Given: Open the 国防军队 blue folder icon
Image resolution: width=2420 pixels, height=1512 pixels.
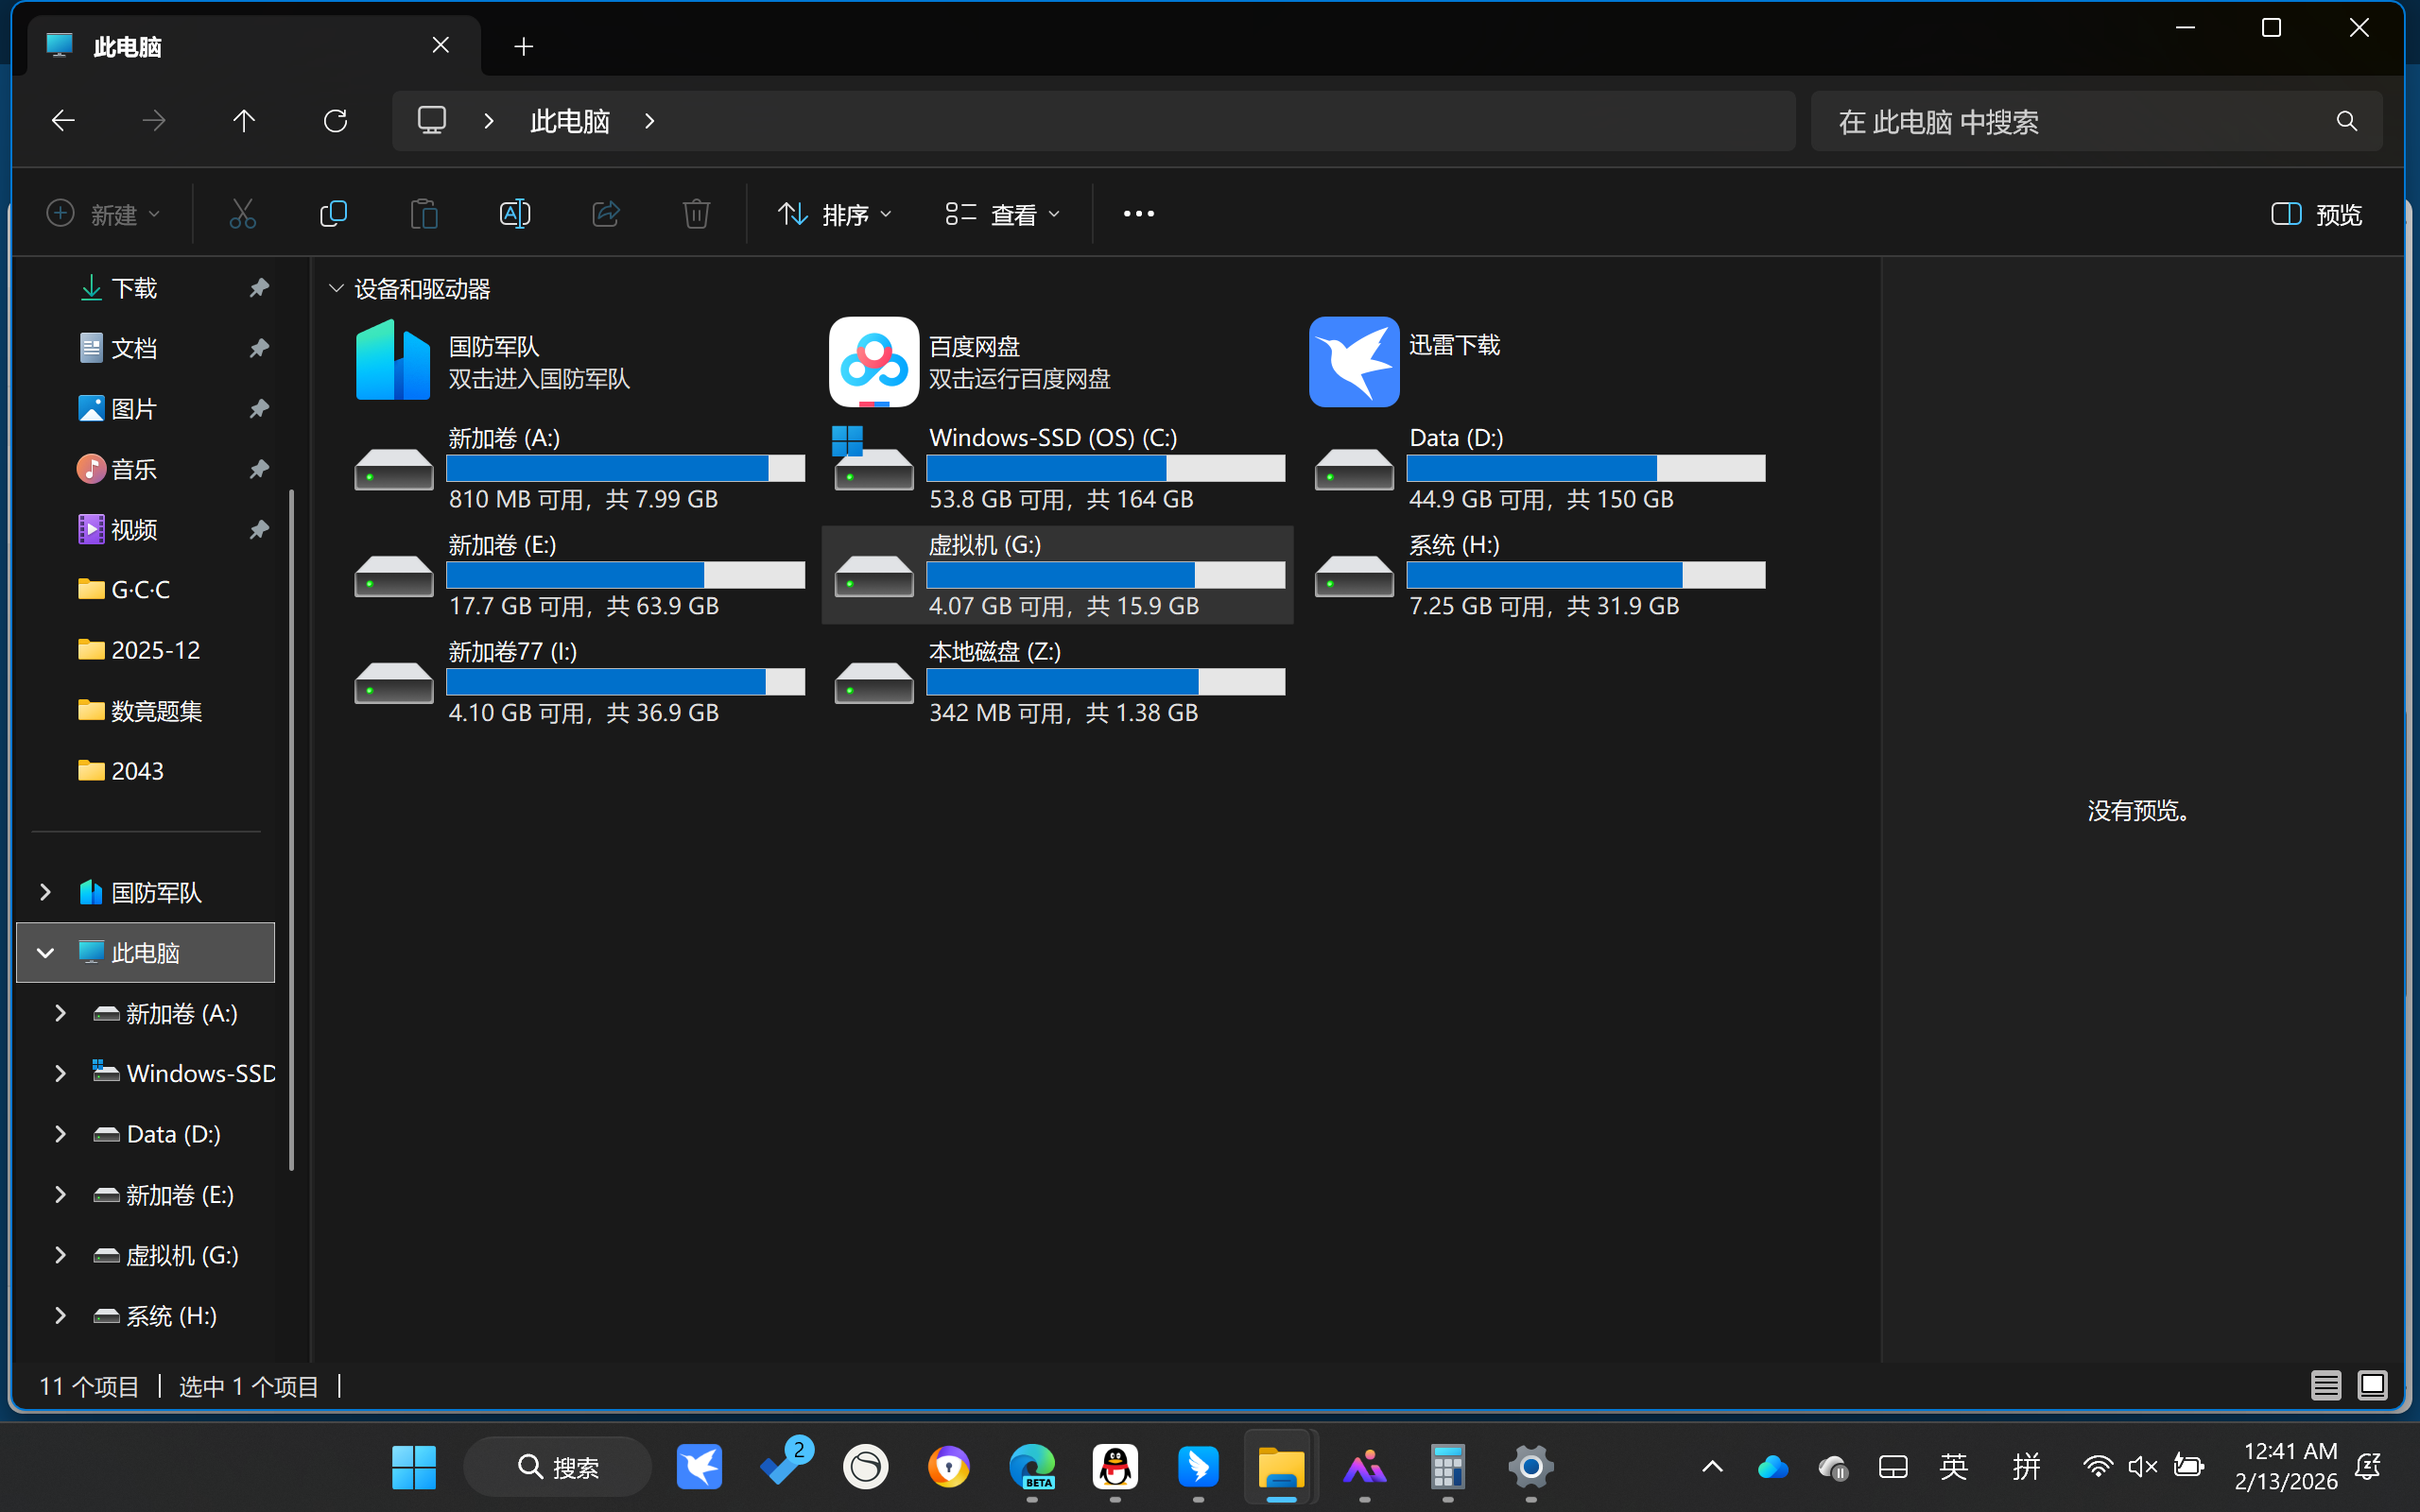Looking at the screenshot, I should 393,362.
